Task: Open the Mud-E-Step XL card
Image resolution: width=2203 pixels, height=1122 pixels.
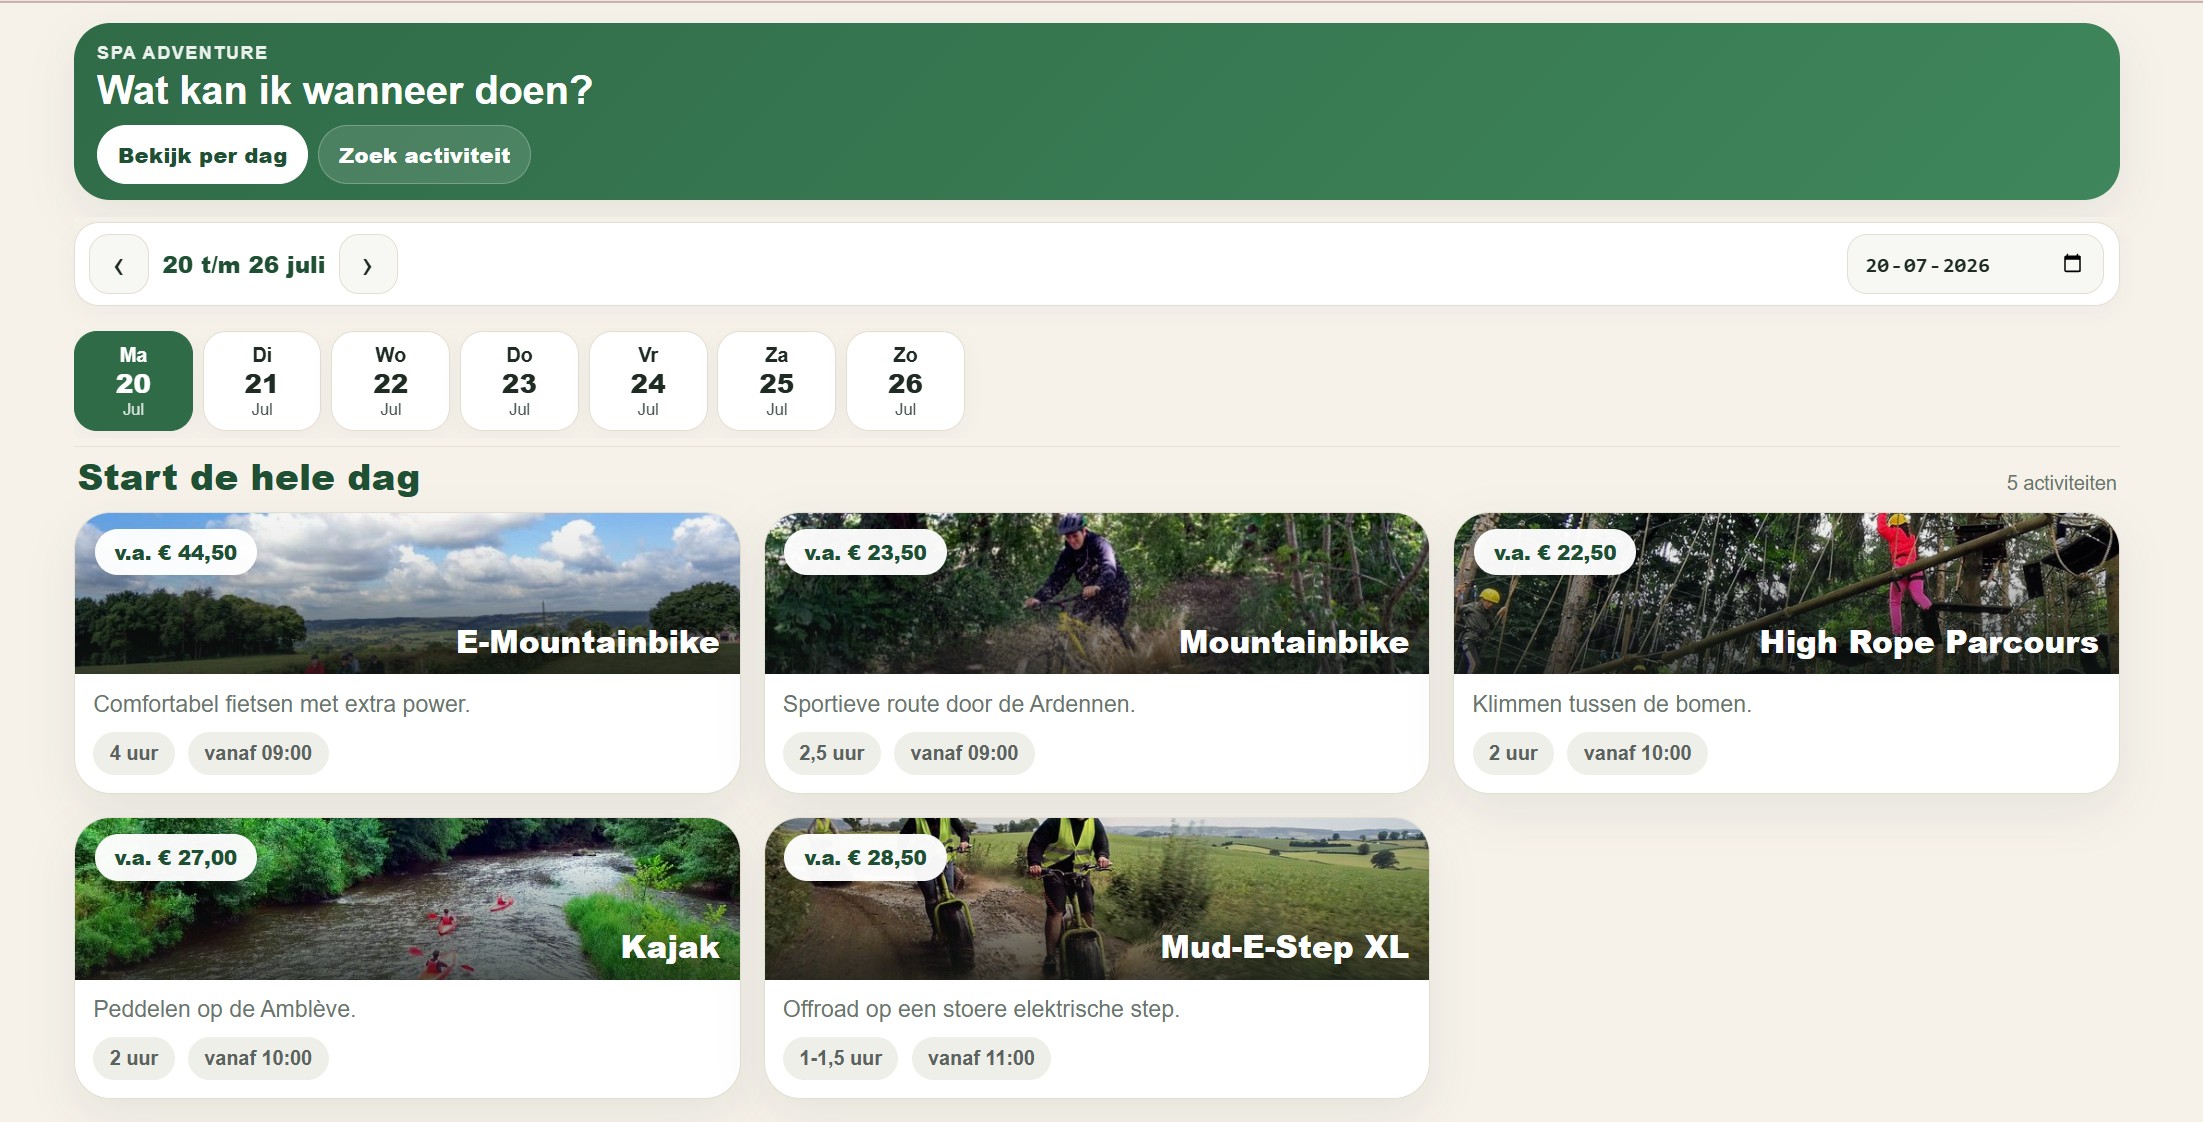Action: pos(1096,958)
